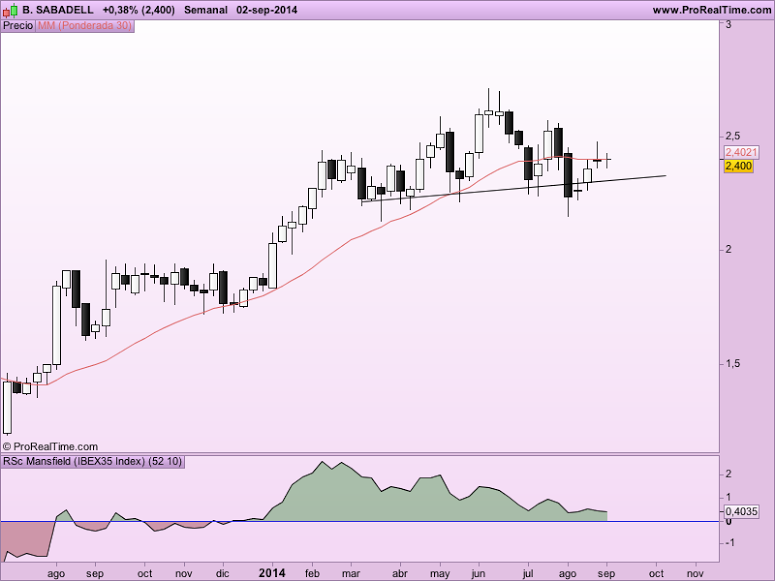Click the 02-sep-2014 date label
This screenshot has height=581, width=775.
click(267, 10)
